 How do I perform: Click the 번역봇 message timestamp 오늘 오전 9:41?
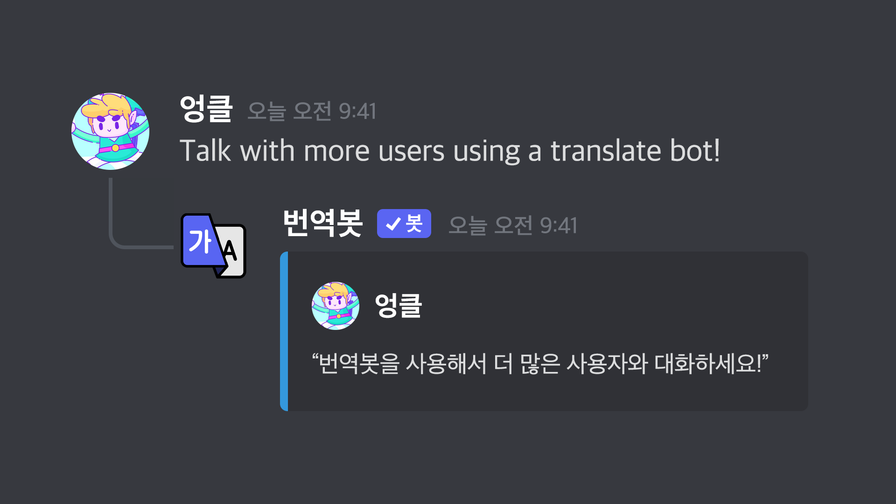513,225
